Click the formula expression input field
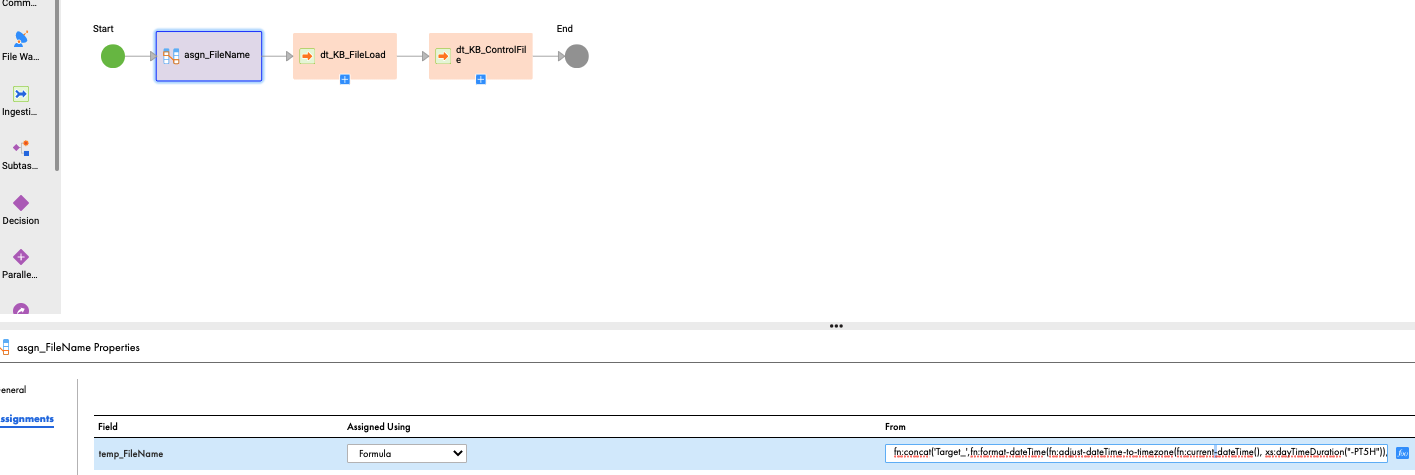The width and height of the screenshot is (1415, 475). tap(1137, 453)
